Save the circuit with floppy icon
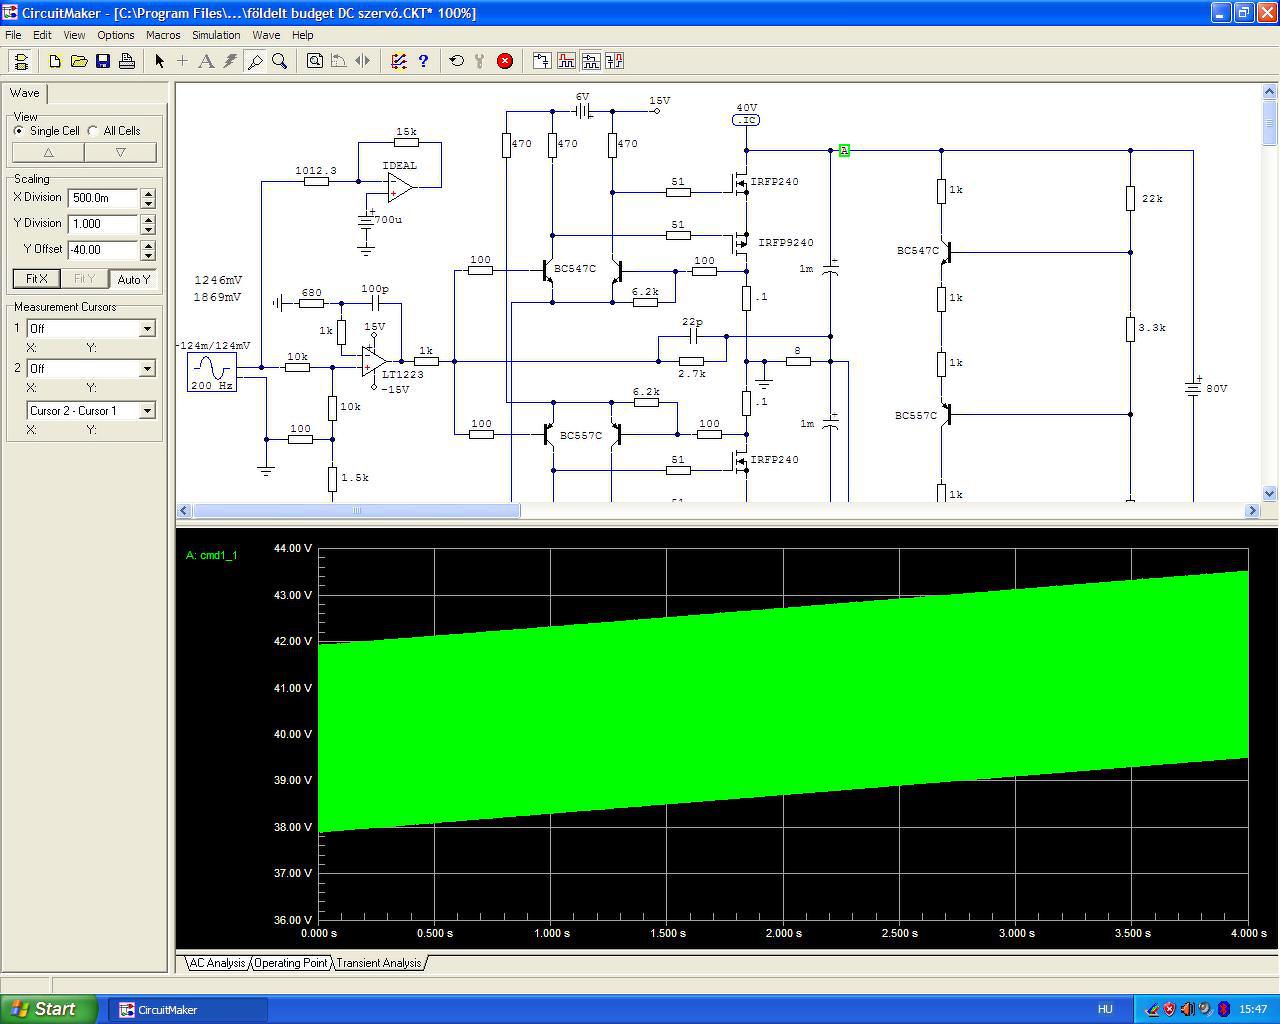Viewport: 1280px width, 1024px height. click(x=103, y=61)
